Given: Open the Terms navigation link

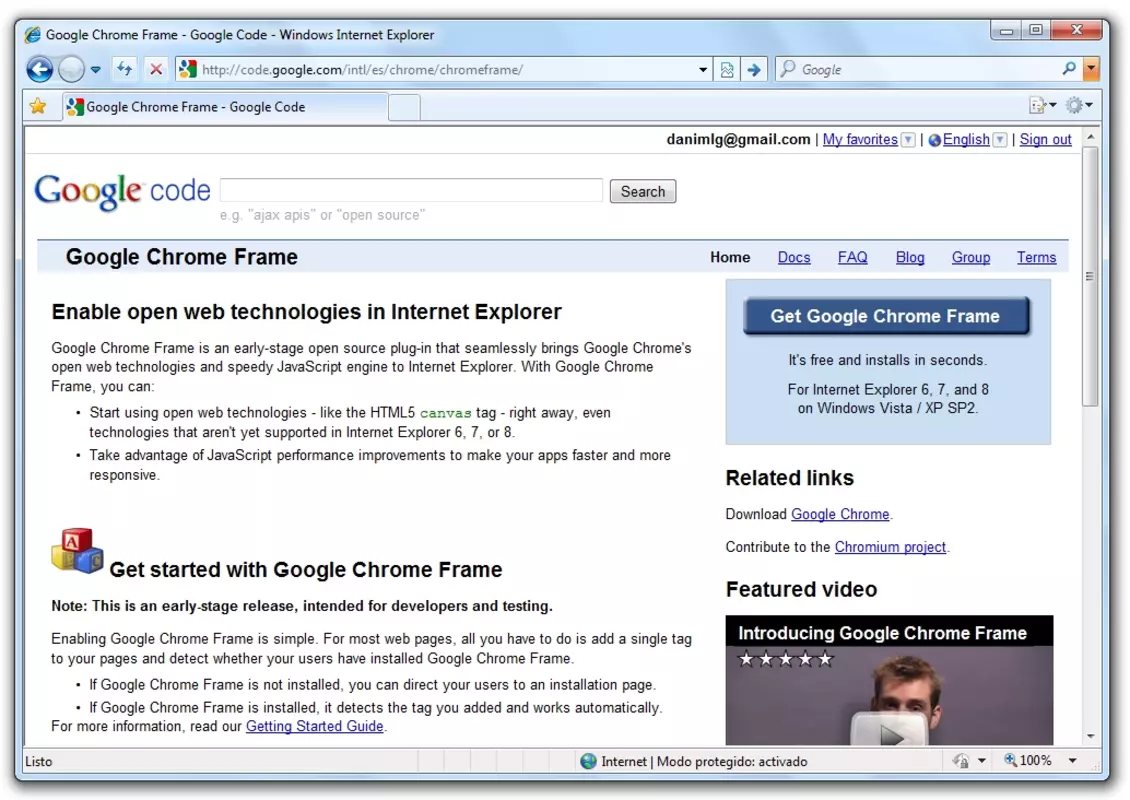Looking at the screenshot, I should pyautogui.click(x=1036, y=257).
